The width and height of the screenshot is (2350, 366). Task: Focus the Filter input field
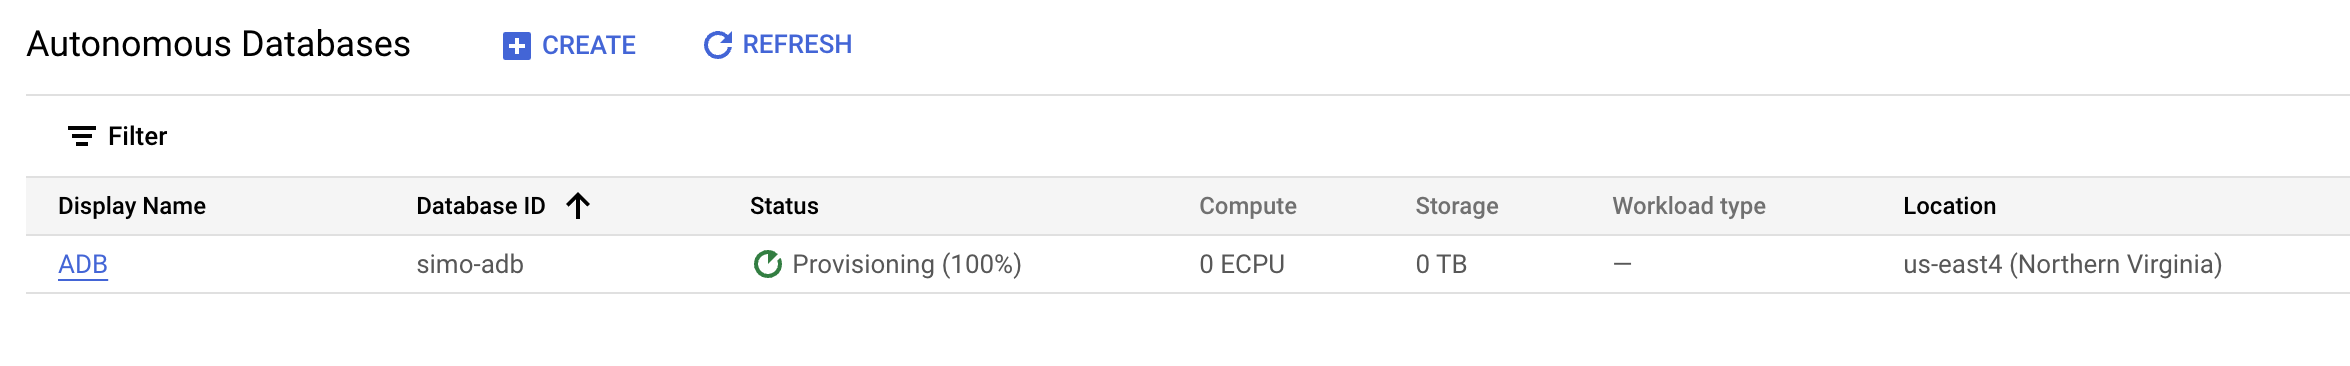[x=1200, y=136]
